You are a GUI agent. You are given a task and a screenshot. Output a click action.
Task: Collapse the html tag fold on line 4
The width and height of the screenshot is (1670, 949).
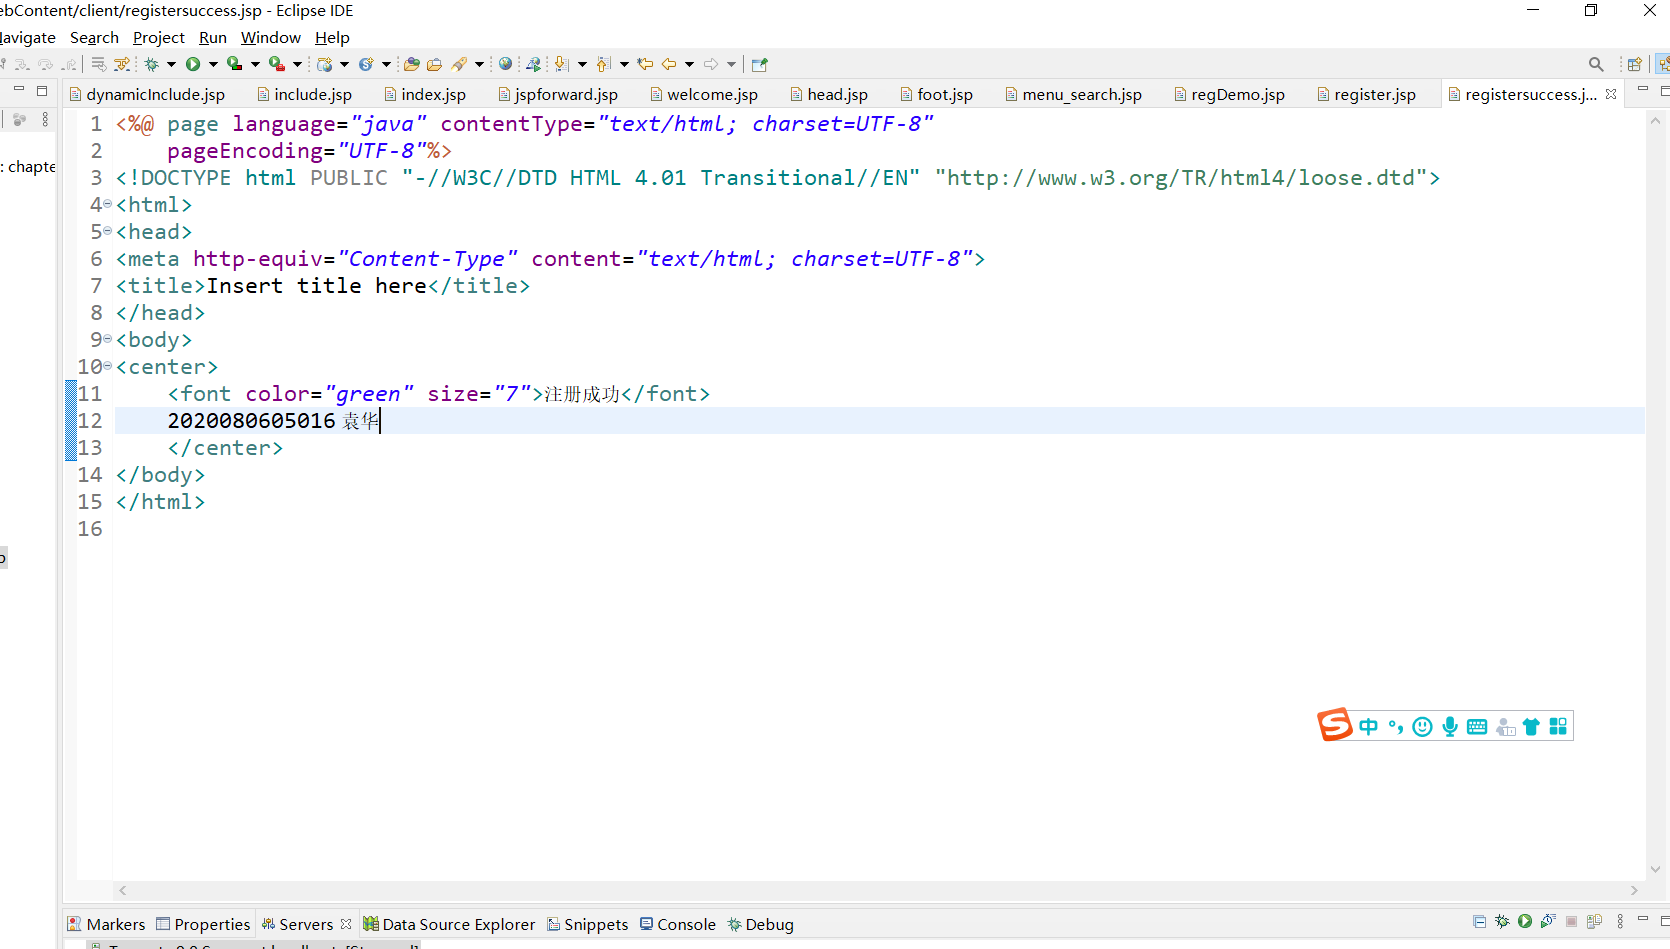click(x=108, y=204)
